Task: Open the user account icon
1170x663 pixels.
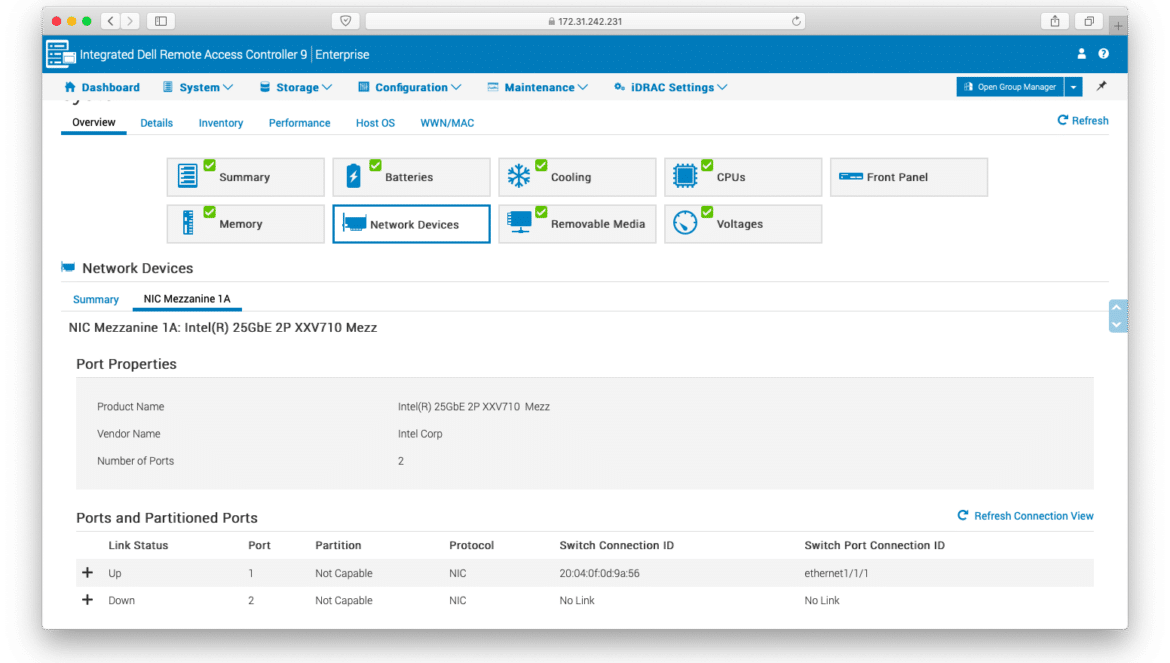Action: click(x=1081, y=54)
